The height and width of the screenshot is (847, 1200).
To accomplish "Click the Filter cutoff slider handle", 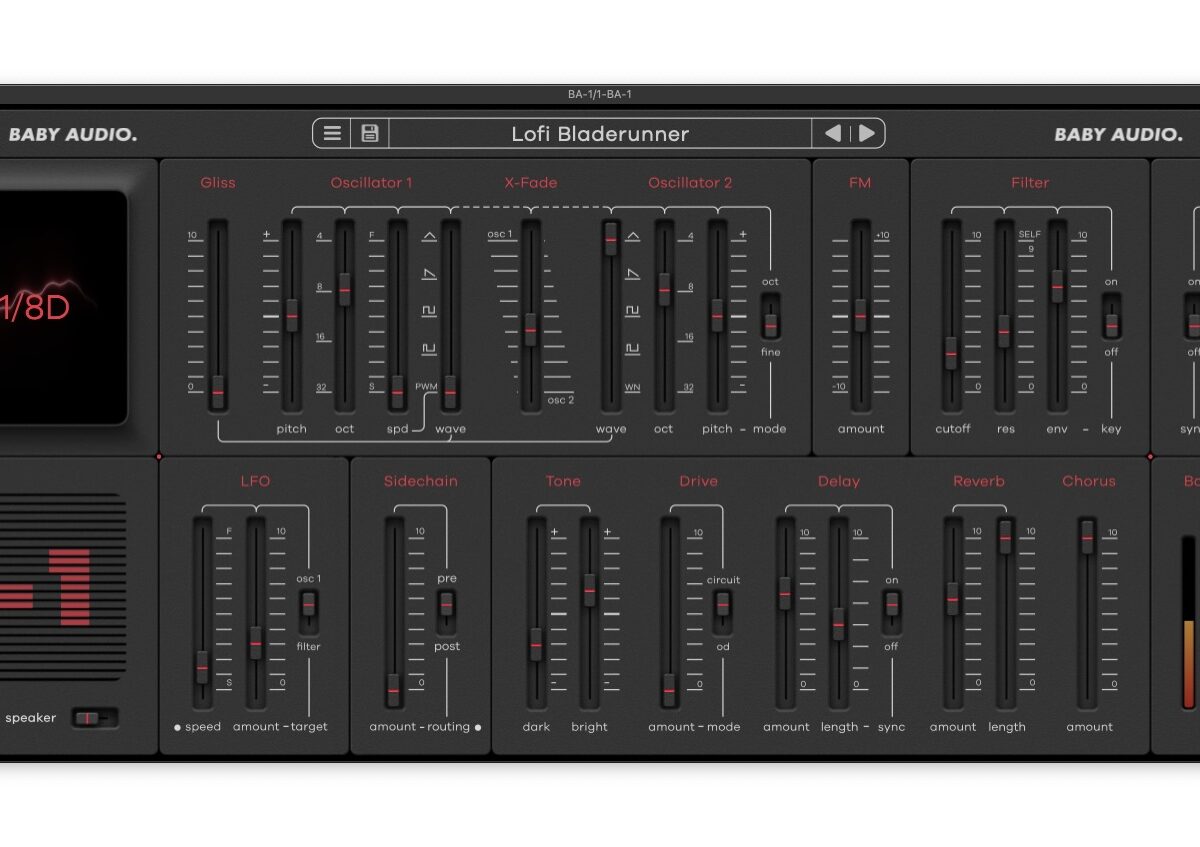I will 951,352.
